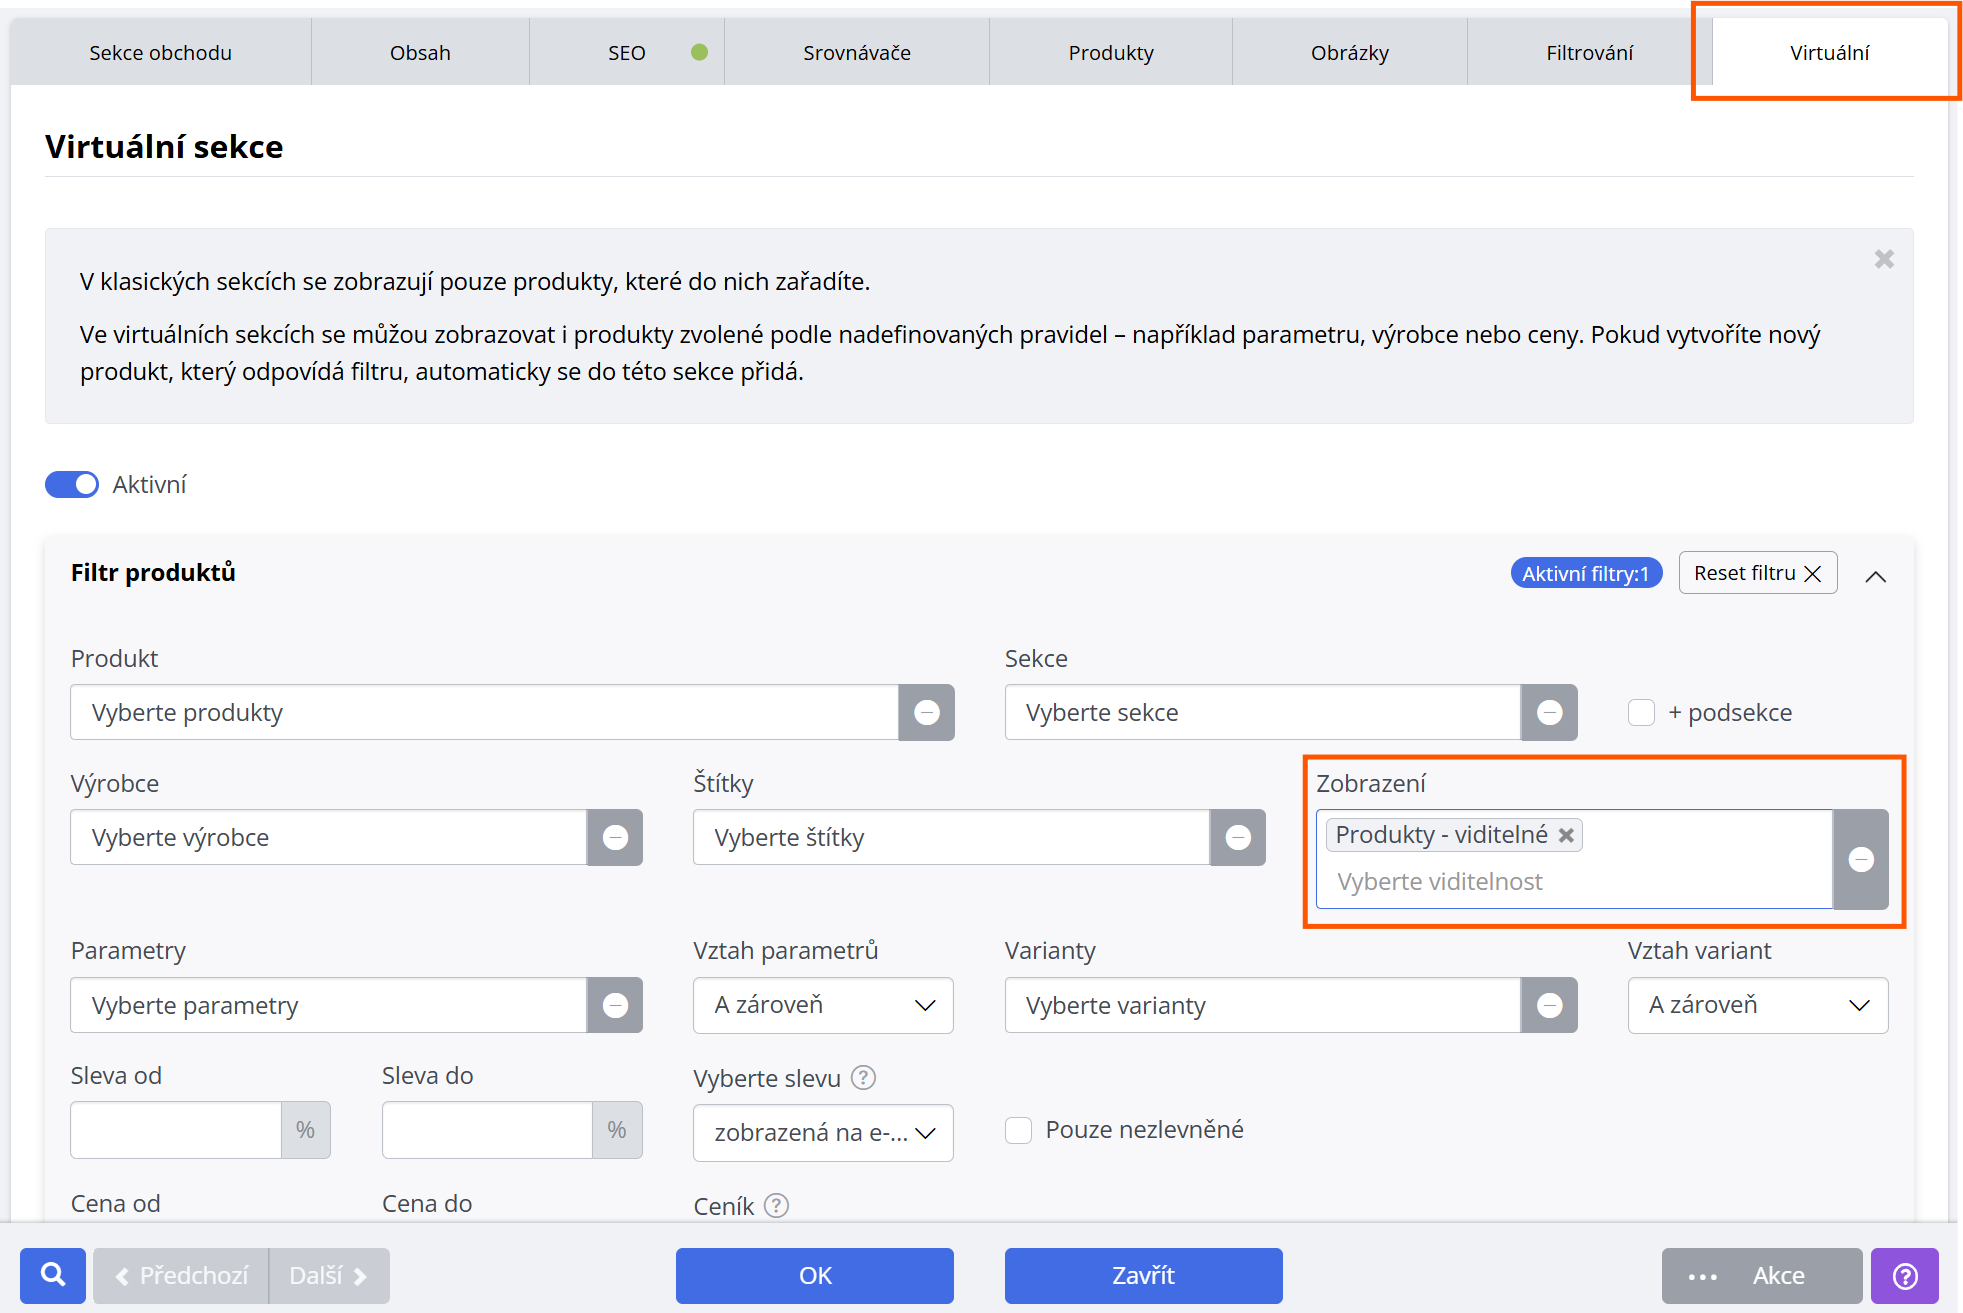Click the Zavřít button

(x=1143, y=1275)
